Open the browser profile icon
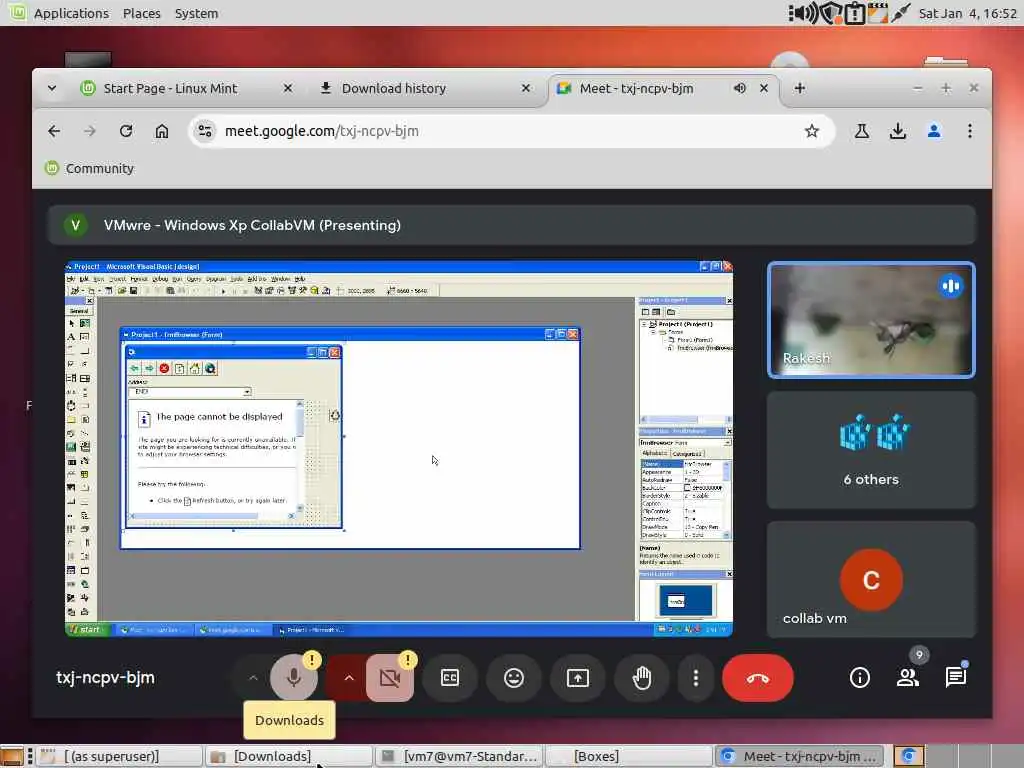The image size is (1024, 768). pos(934,131)
